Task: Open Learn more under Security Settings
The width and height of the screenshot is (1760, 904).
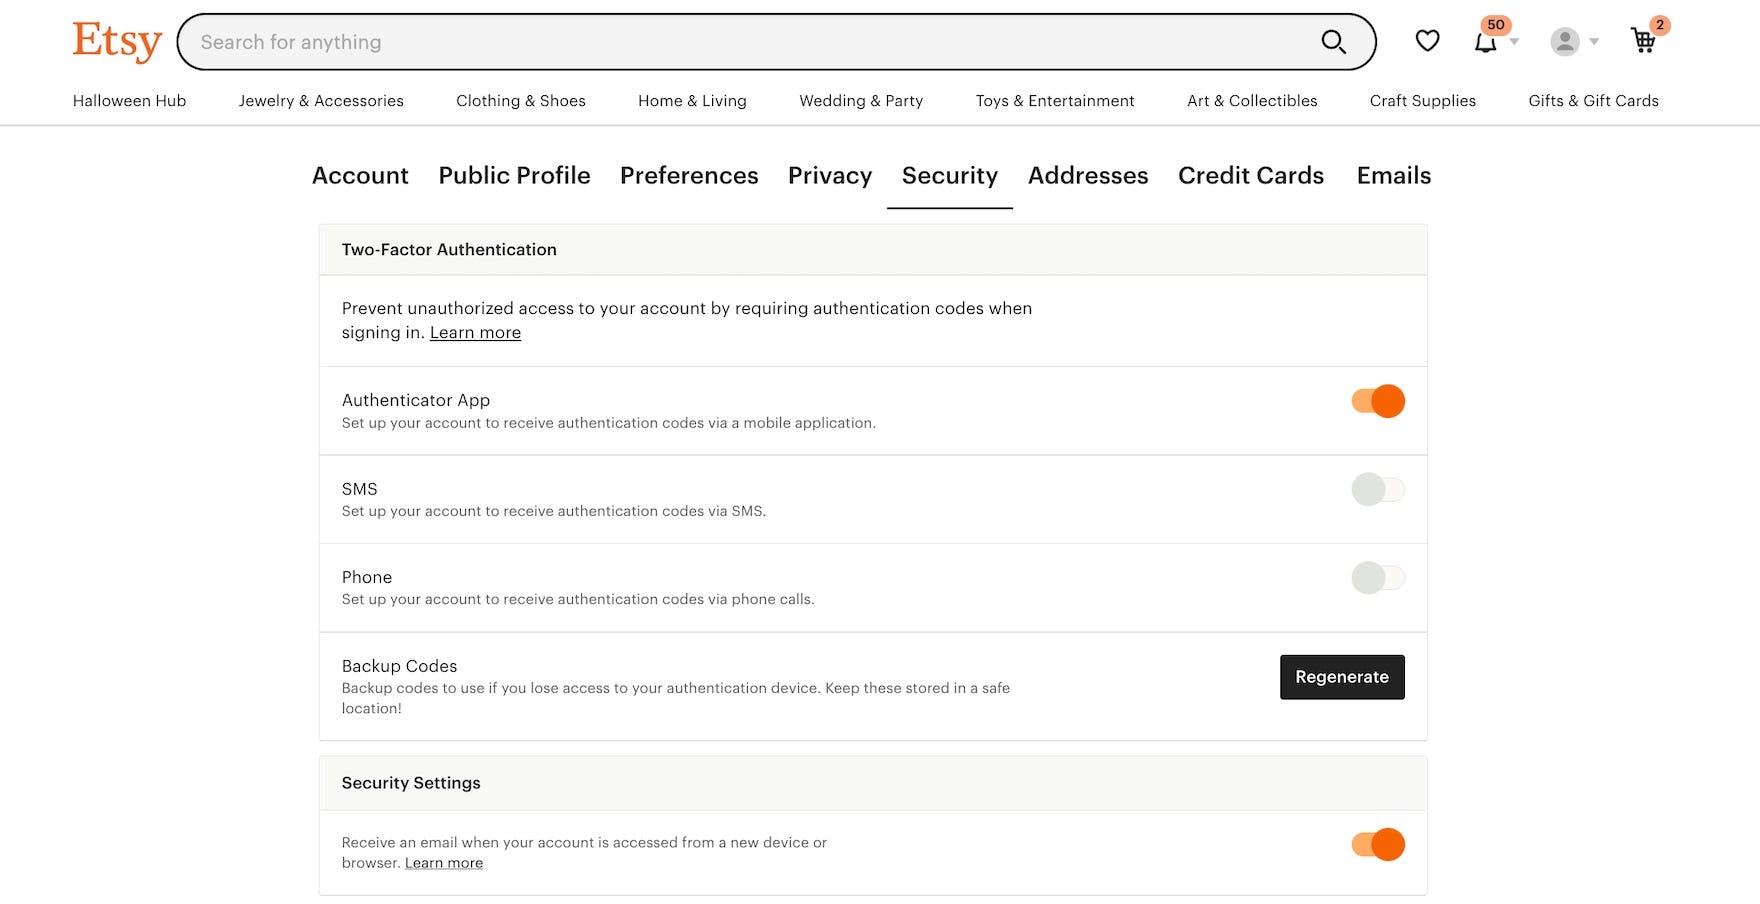Action: point(444,862)
